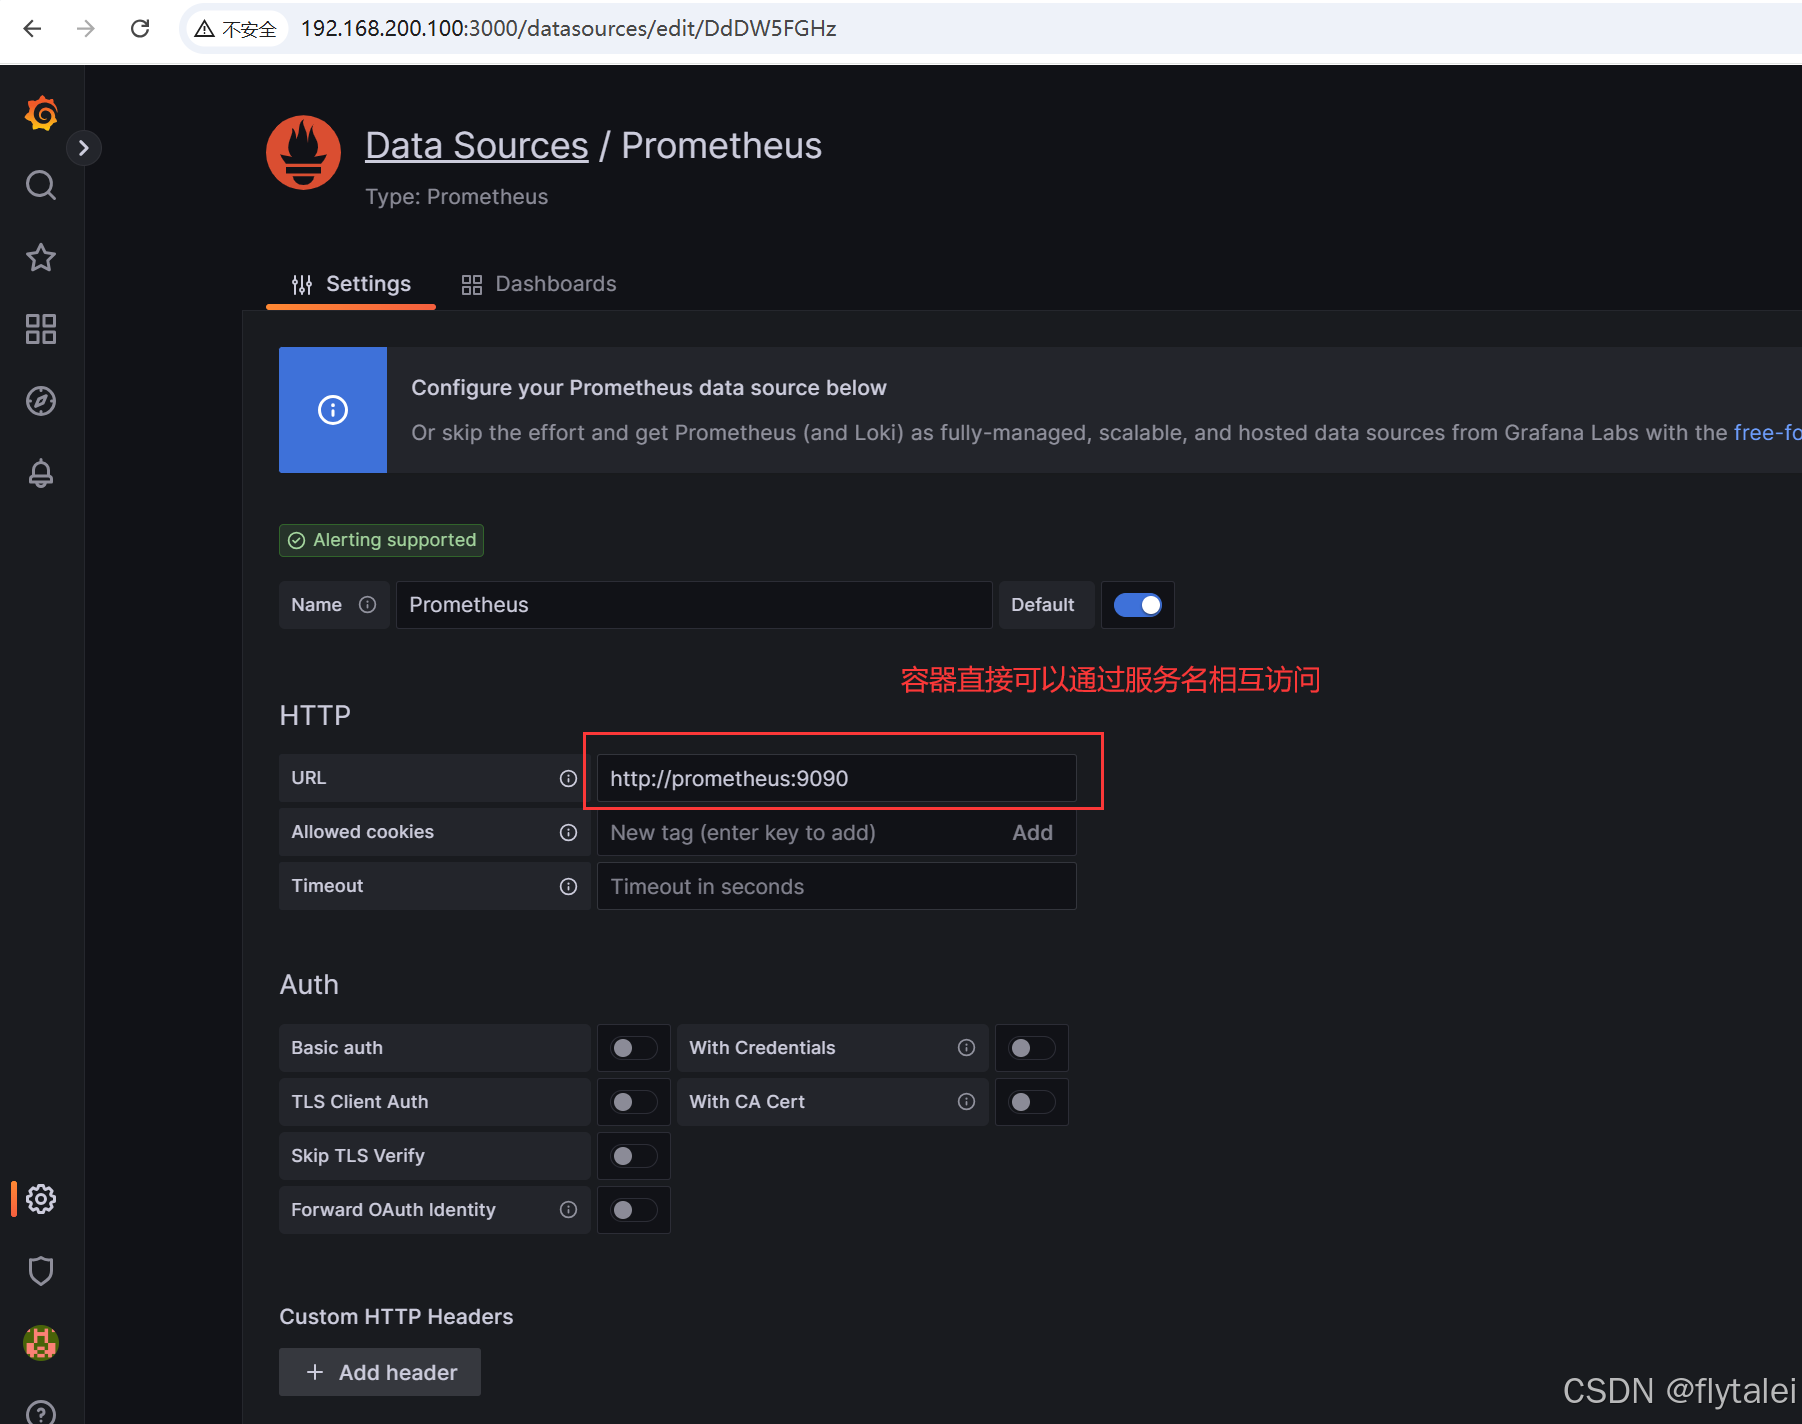Image resolution: width=1802 pixels, height=1424 pixels.
Task: Open Explore compass icon
Action: click(41, 401)
